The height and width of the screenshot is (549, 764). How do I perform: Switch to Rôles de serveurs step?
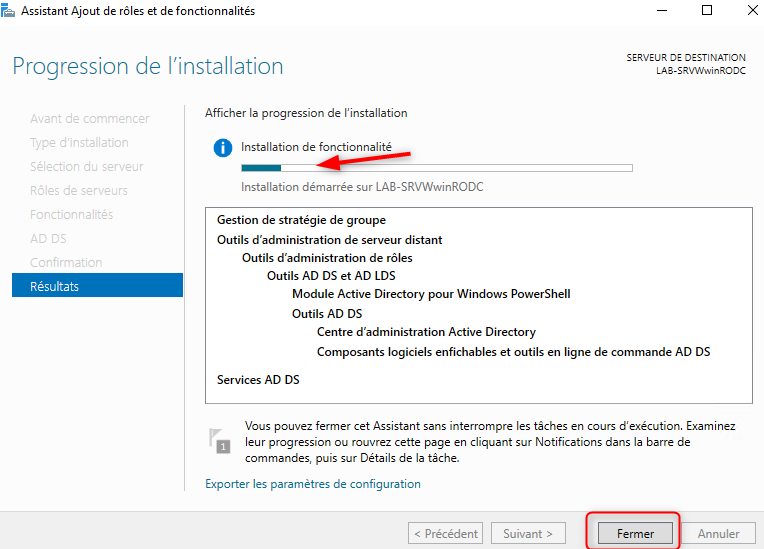click(78, 190)
